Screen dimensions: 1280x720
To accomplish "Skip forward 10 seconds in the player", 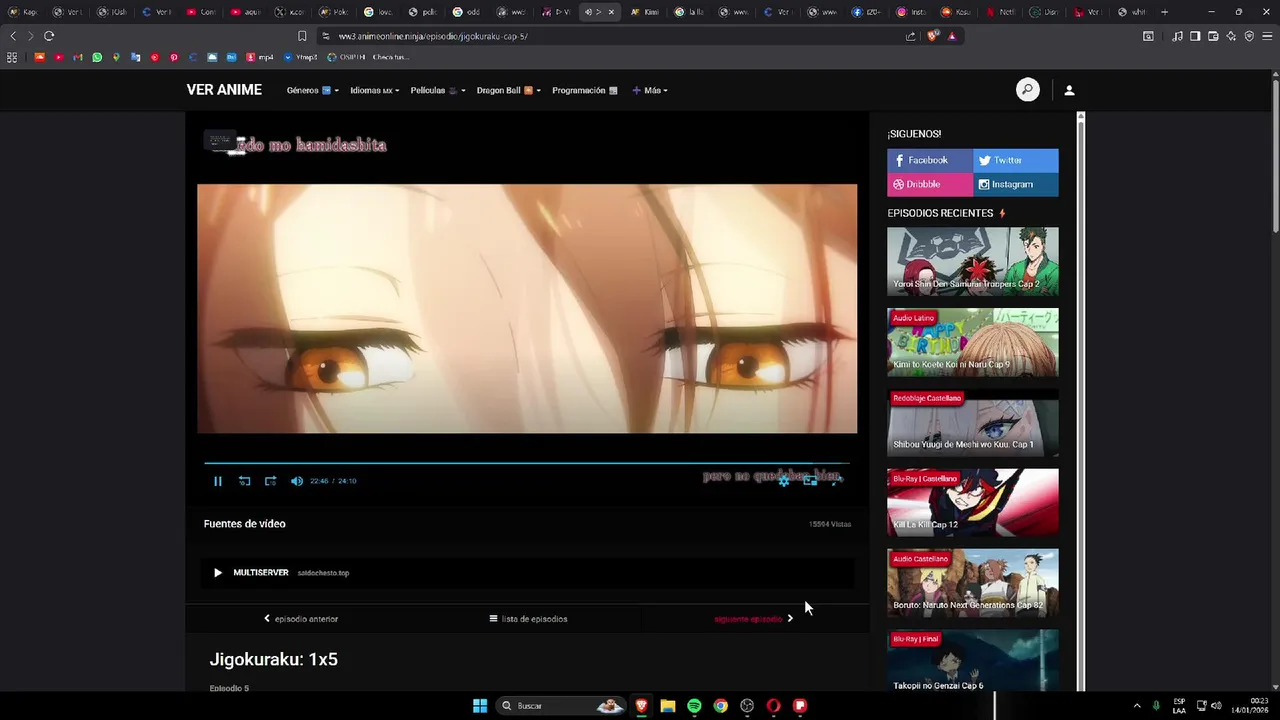I will [270, 481].
